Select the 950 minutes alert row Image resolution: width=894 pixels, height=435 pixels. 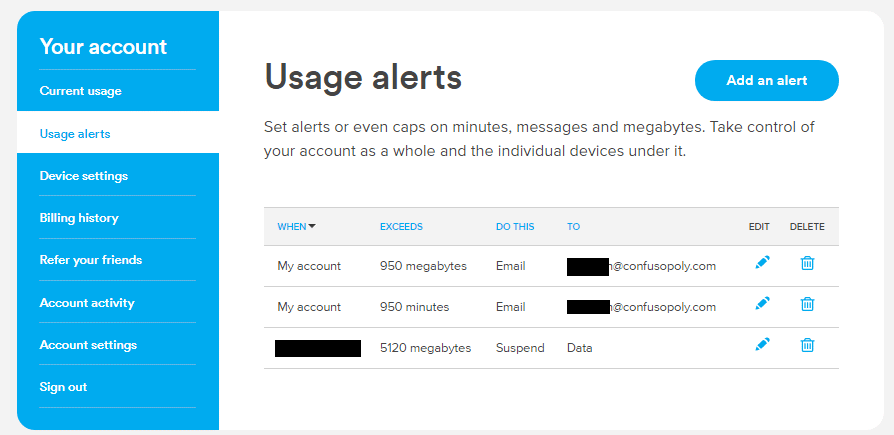(551, 307)
